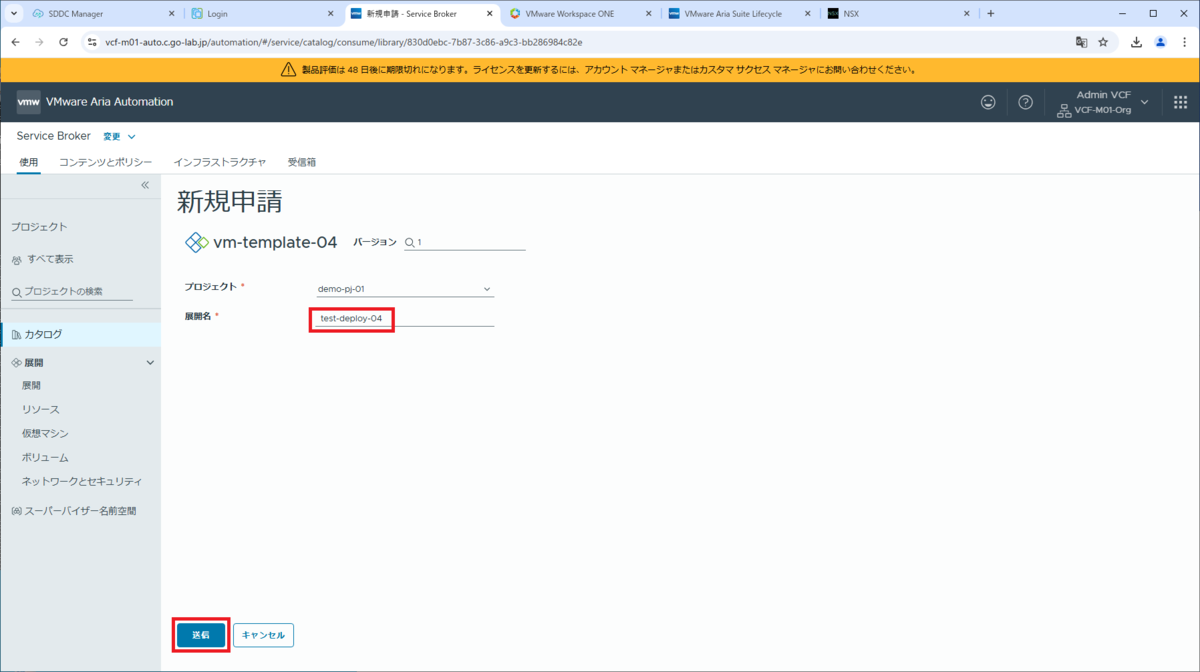Select 仮想マシン in the sidebar

(x=45, y=433)
